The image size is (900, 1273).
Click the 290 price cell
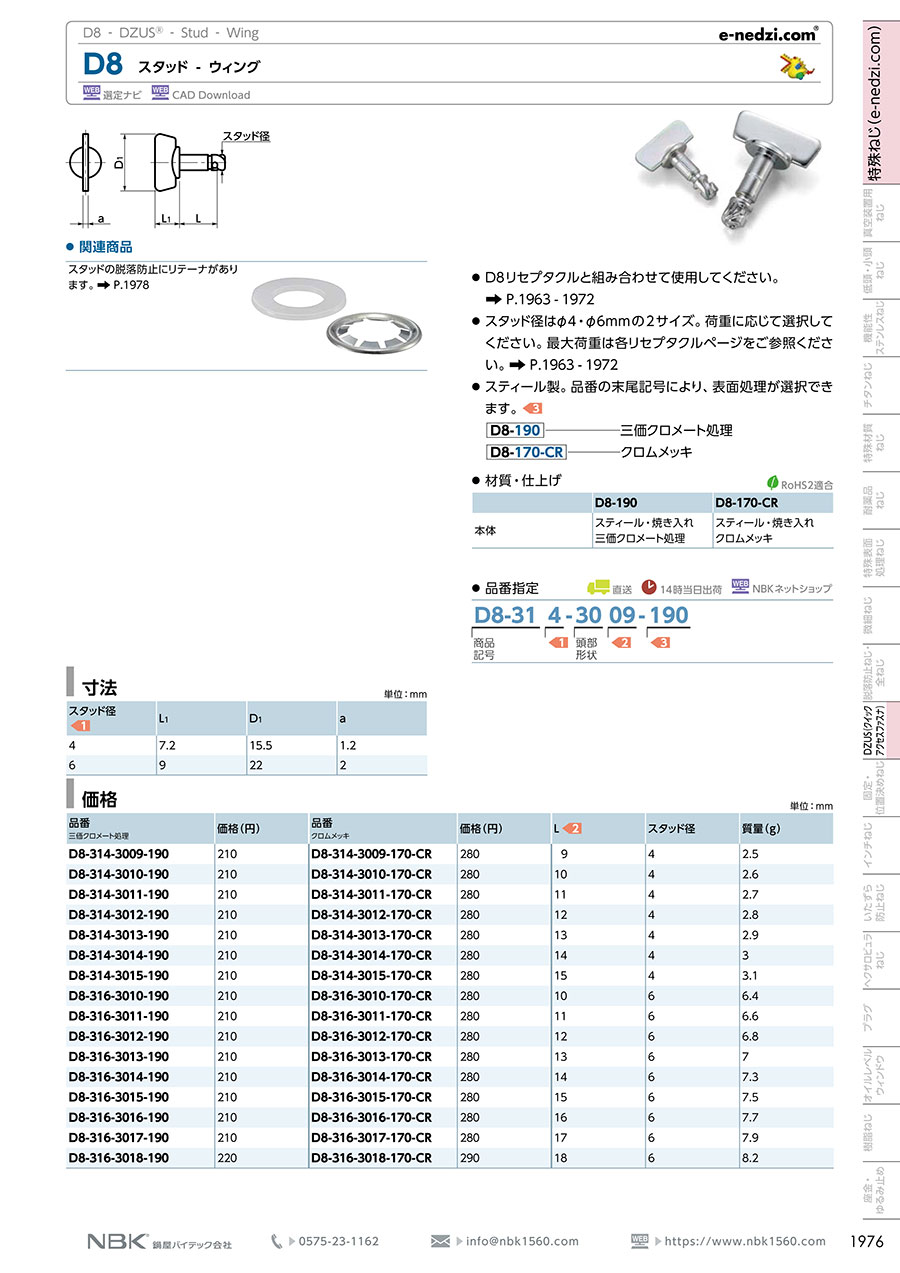click(470, 1158)
